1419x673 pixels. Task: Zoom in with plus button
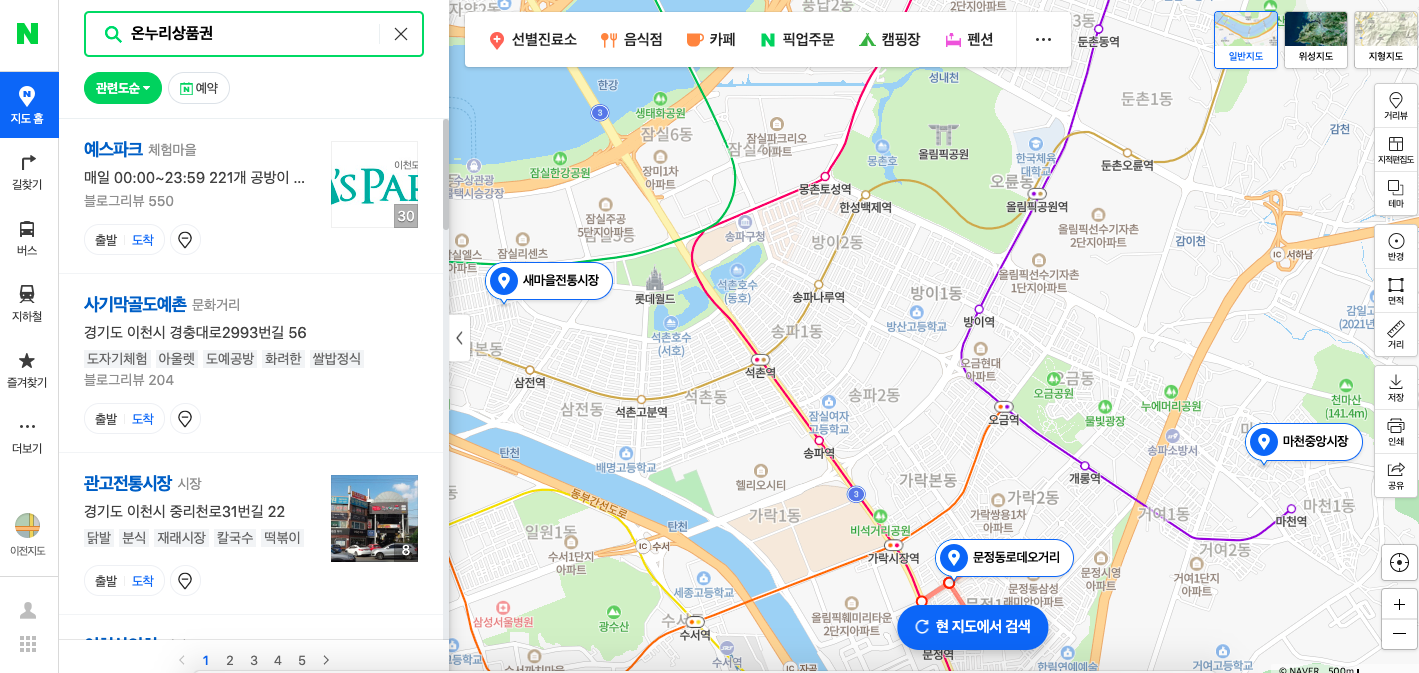pos(1399,604)
